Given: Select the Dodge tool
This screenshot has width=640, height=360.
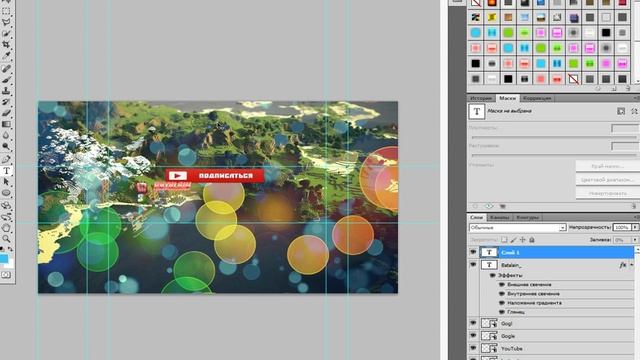Looking at the screenshot, I should point(6,146).
